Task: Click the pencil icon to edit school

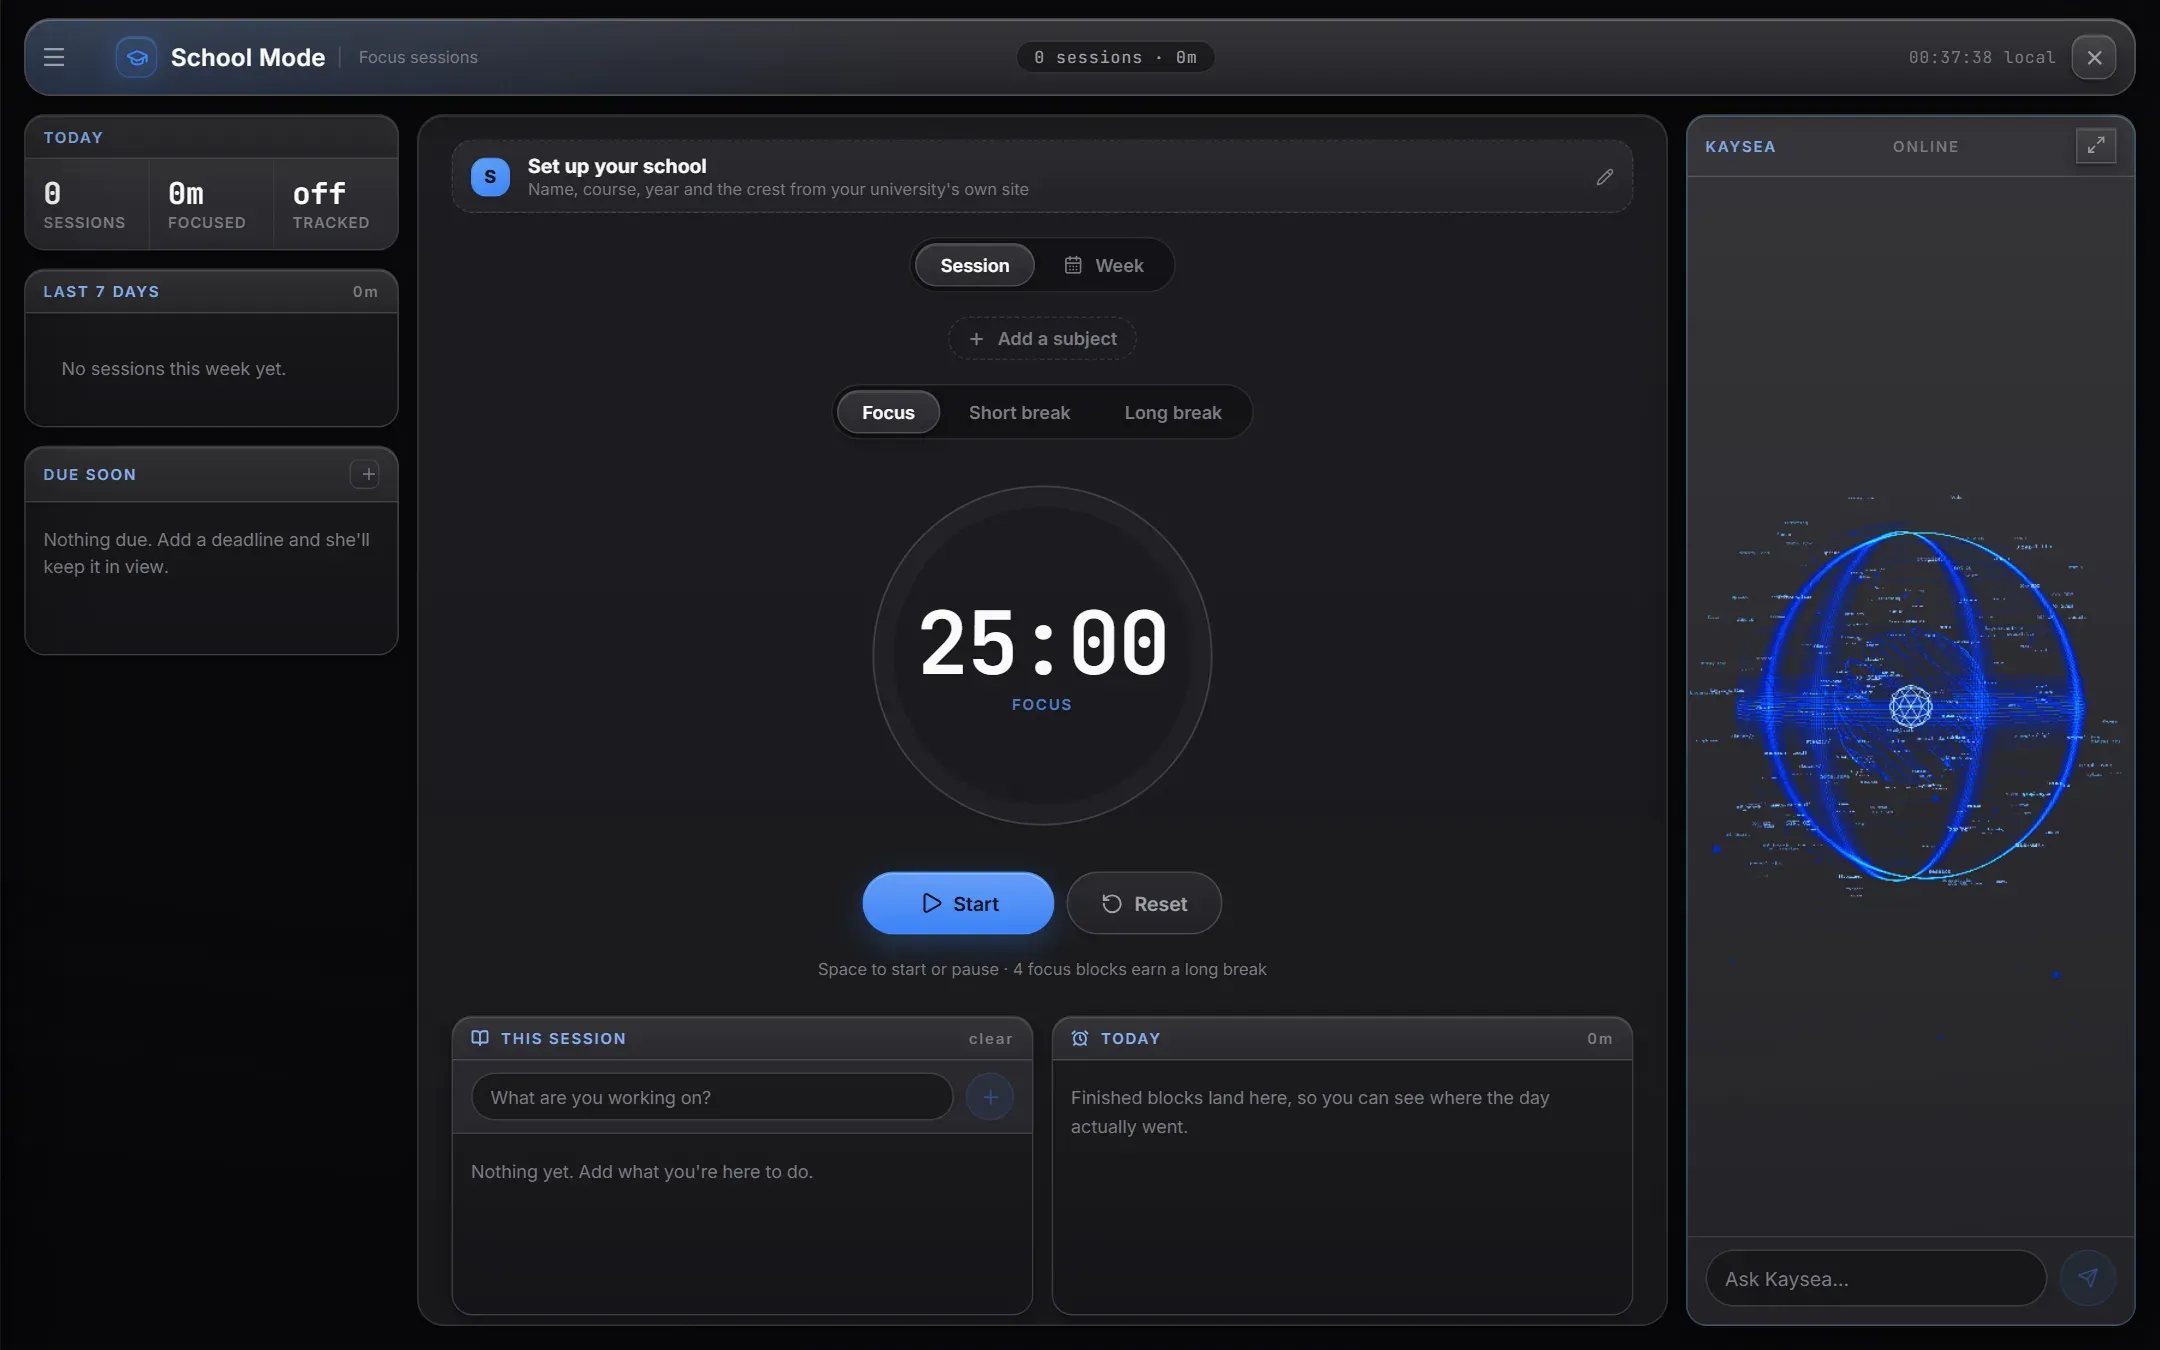Action: click(1605, 177)
